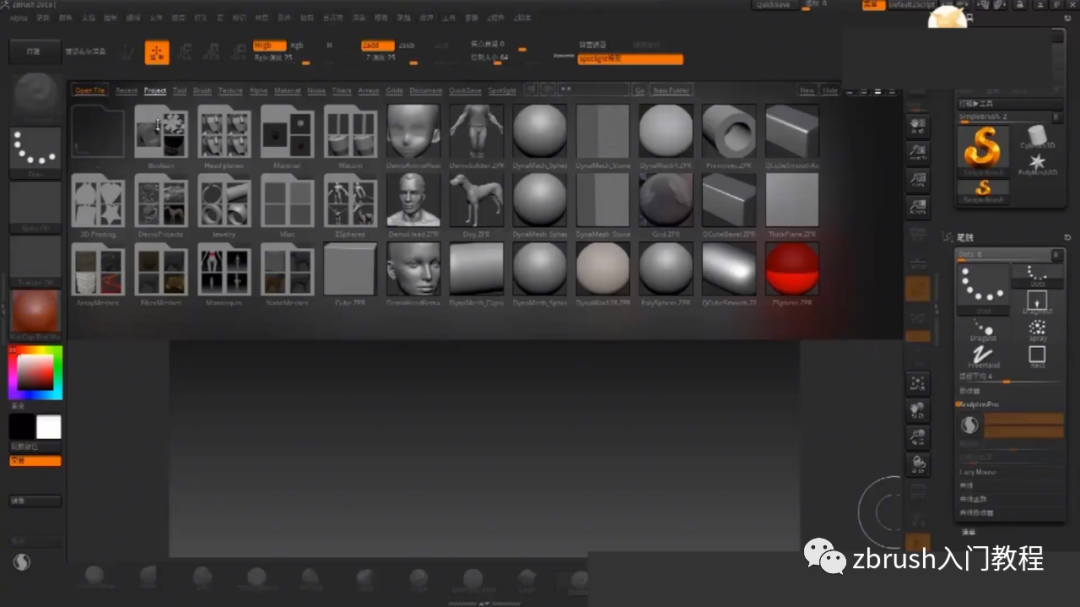Switch to the Texture tab
The image size is (1080, 607).
click(x=231, y=90)
